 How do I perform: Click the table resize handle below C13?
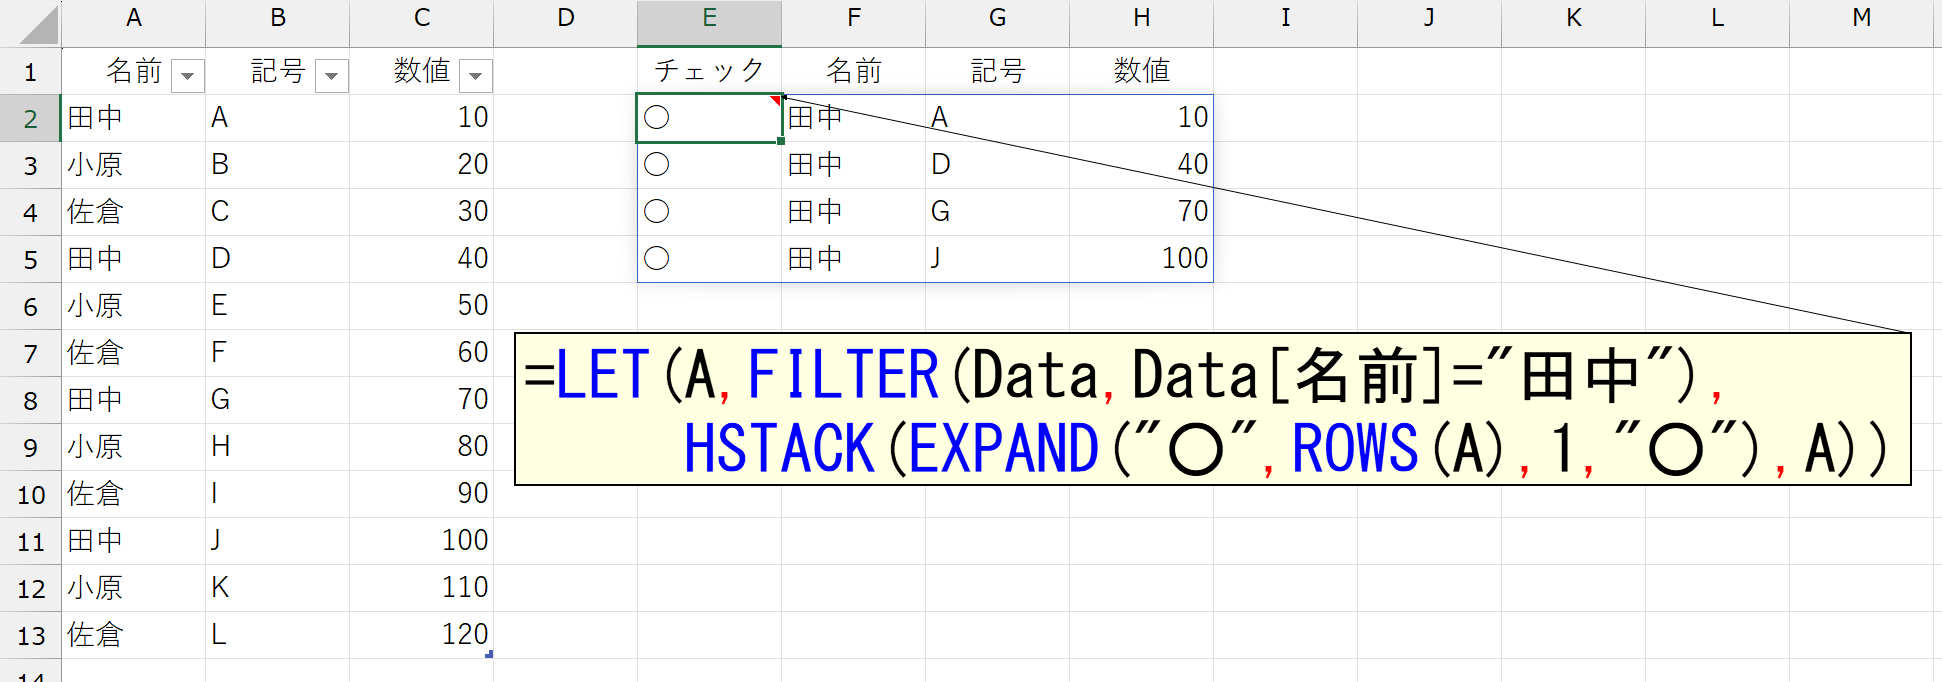pyautogui.click(x=489, y=654)
